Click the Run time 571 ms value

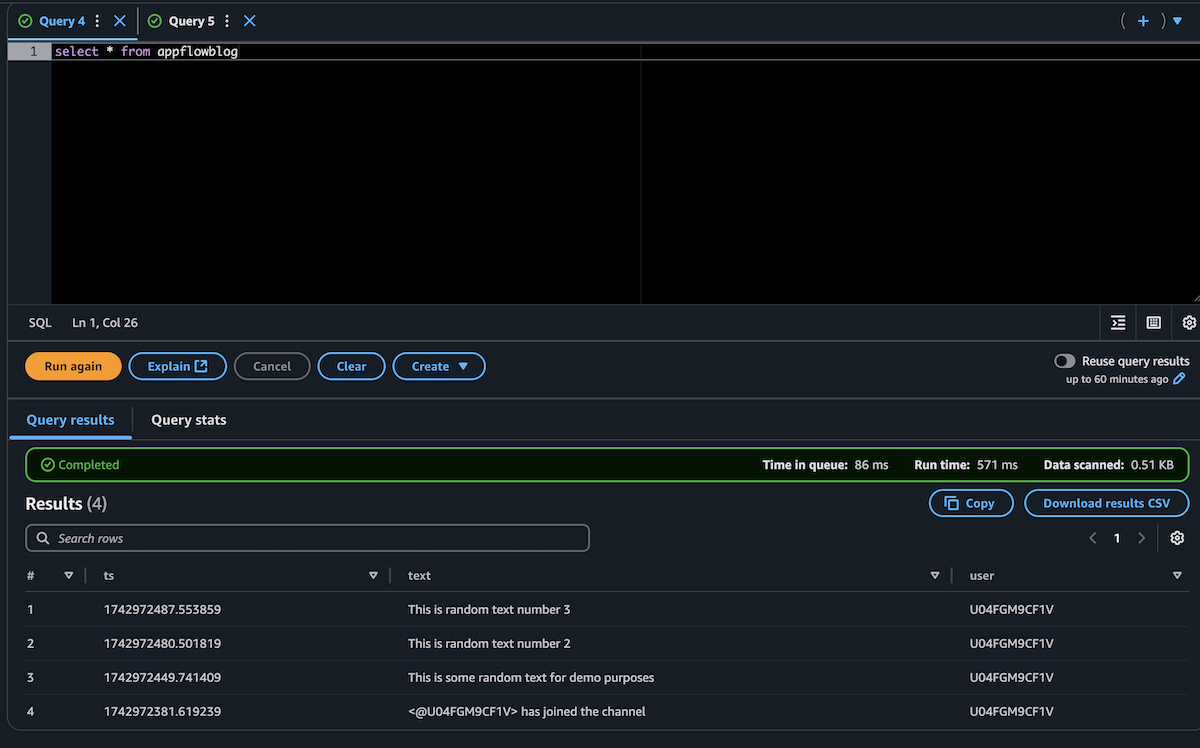(997, 465)
